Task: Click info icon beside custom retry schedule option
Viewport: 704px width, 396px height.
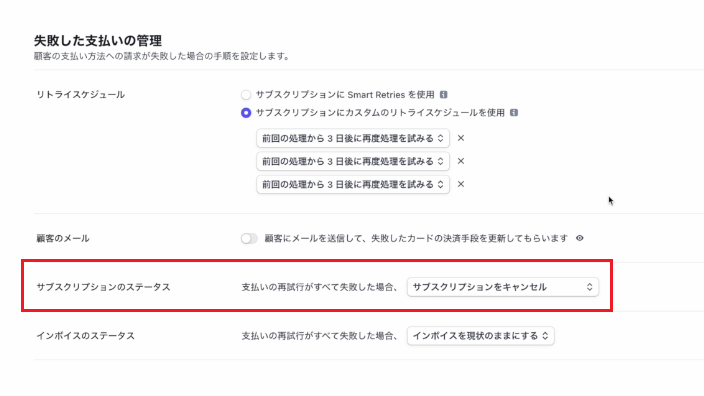Action: point(514,113)
